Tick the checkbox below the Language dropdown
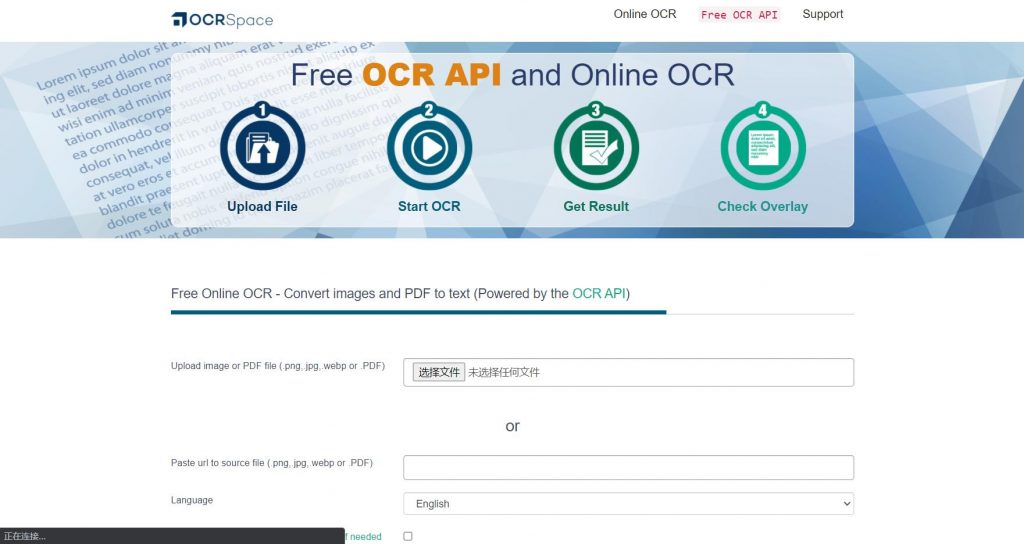The height and width of the screenshot is (544, 1024). [408, 537]
